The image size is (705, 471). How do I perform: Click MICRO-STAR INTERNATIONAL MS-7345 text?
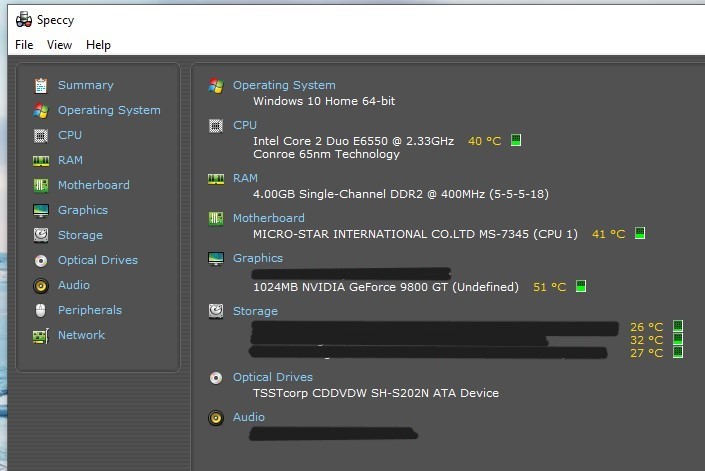415,234
